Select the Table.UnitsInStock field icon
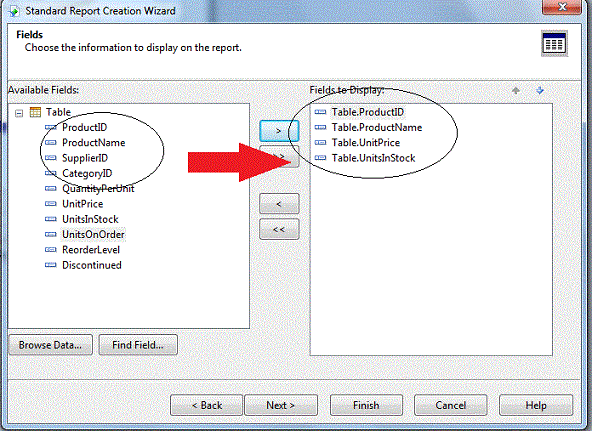 (320, 158)
